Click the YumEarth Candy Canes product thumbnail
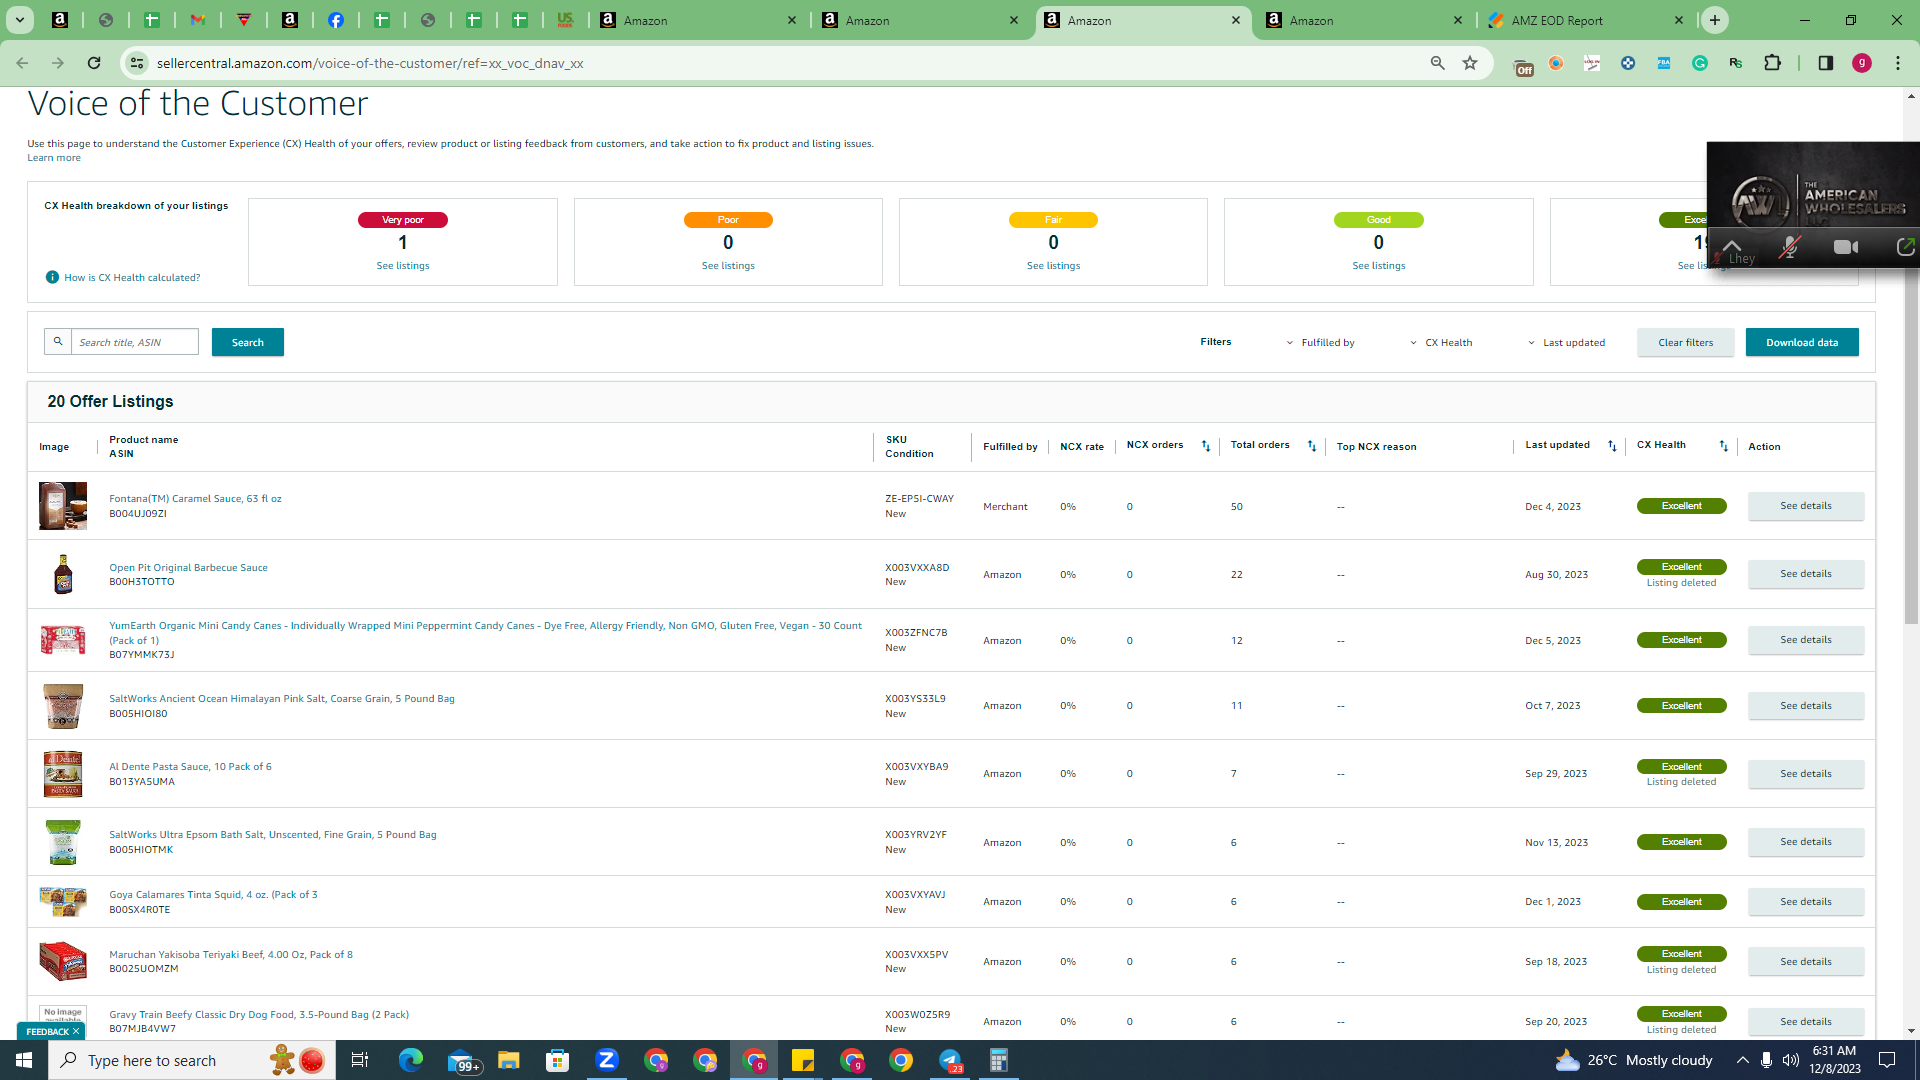1920x1080 pixels. (63, 640)
